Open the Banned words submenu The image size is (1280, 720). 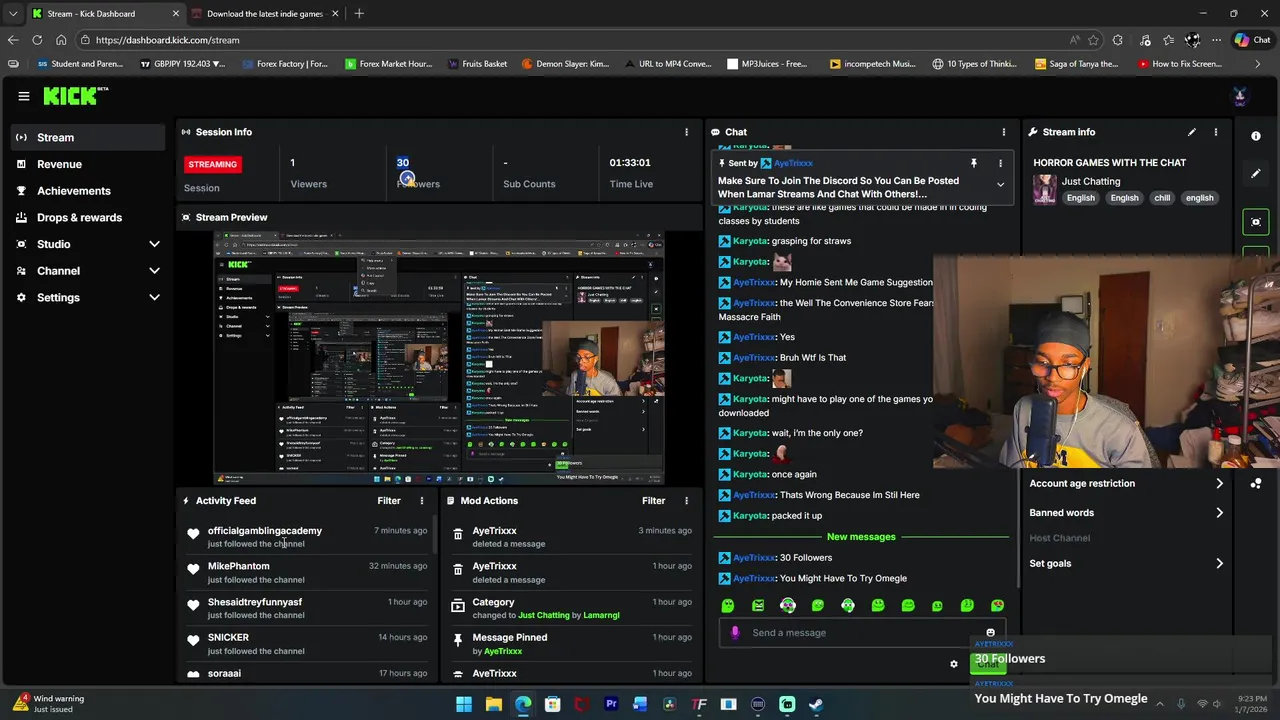(1127, 513)
